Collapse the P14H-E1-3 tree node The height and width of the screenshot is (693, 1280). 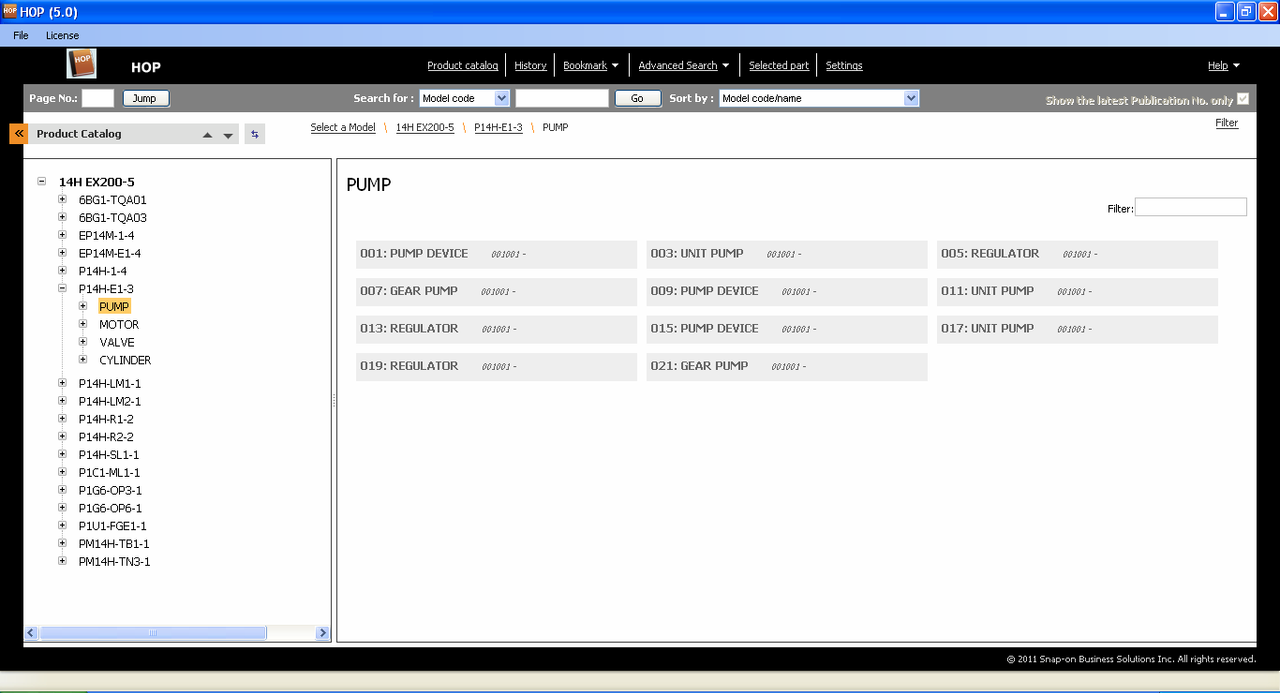(62, 289)
